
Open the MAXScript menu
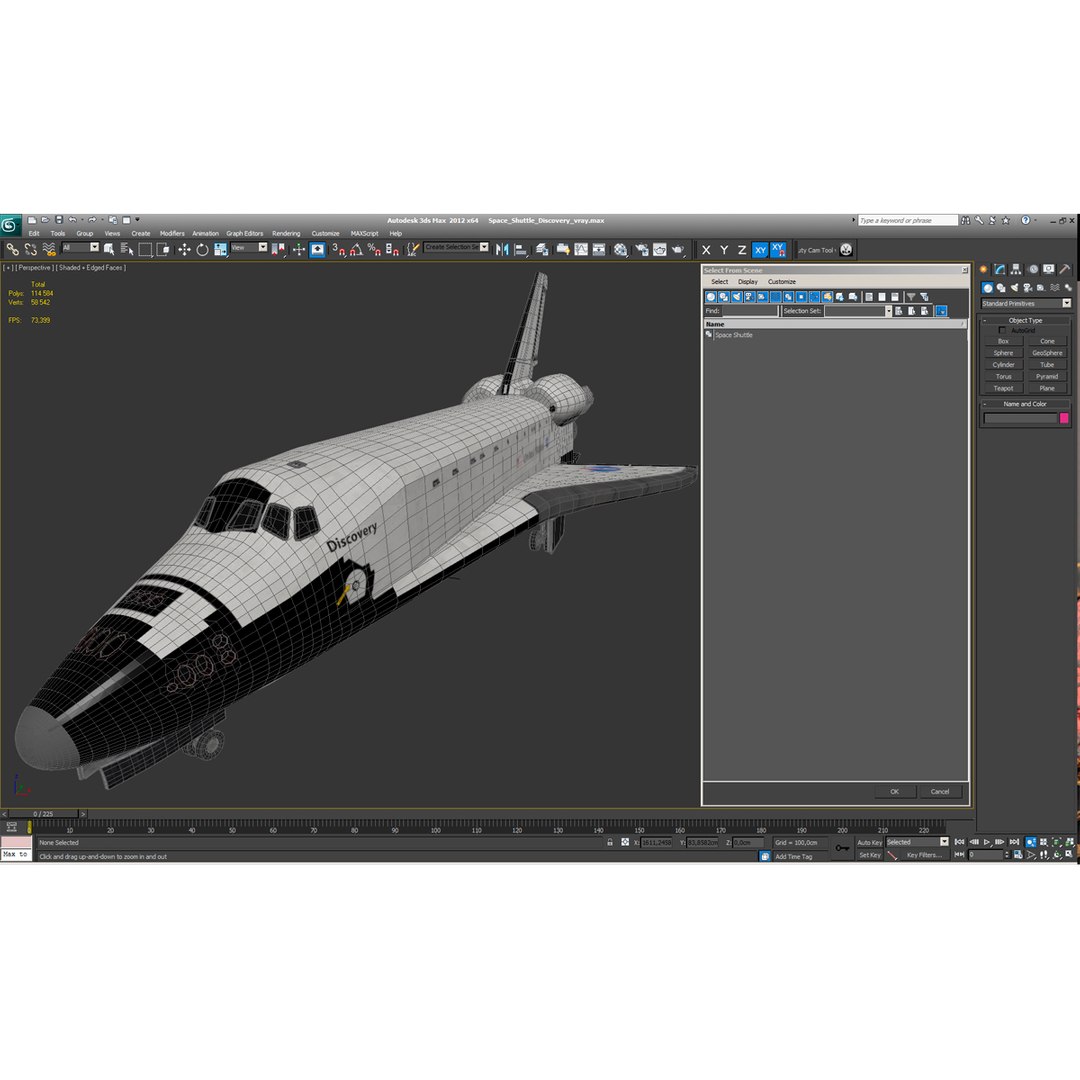click(364, 233)
